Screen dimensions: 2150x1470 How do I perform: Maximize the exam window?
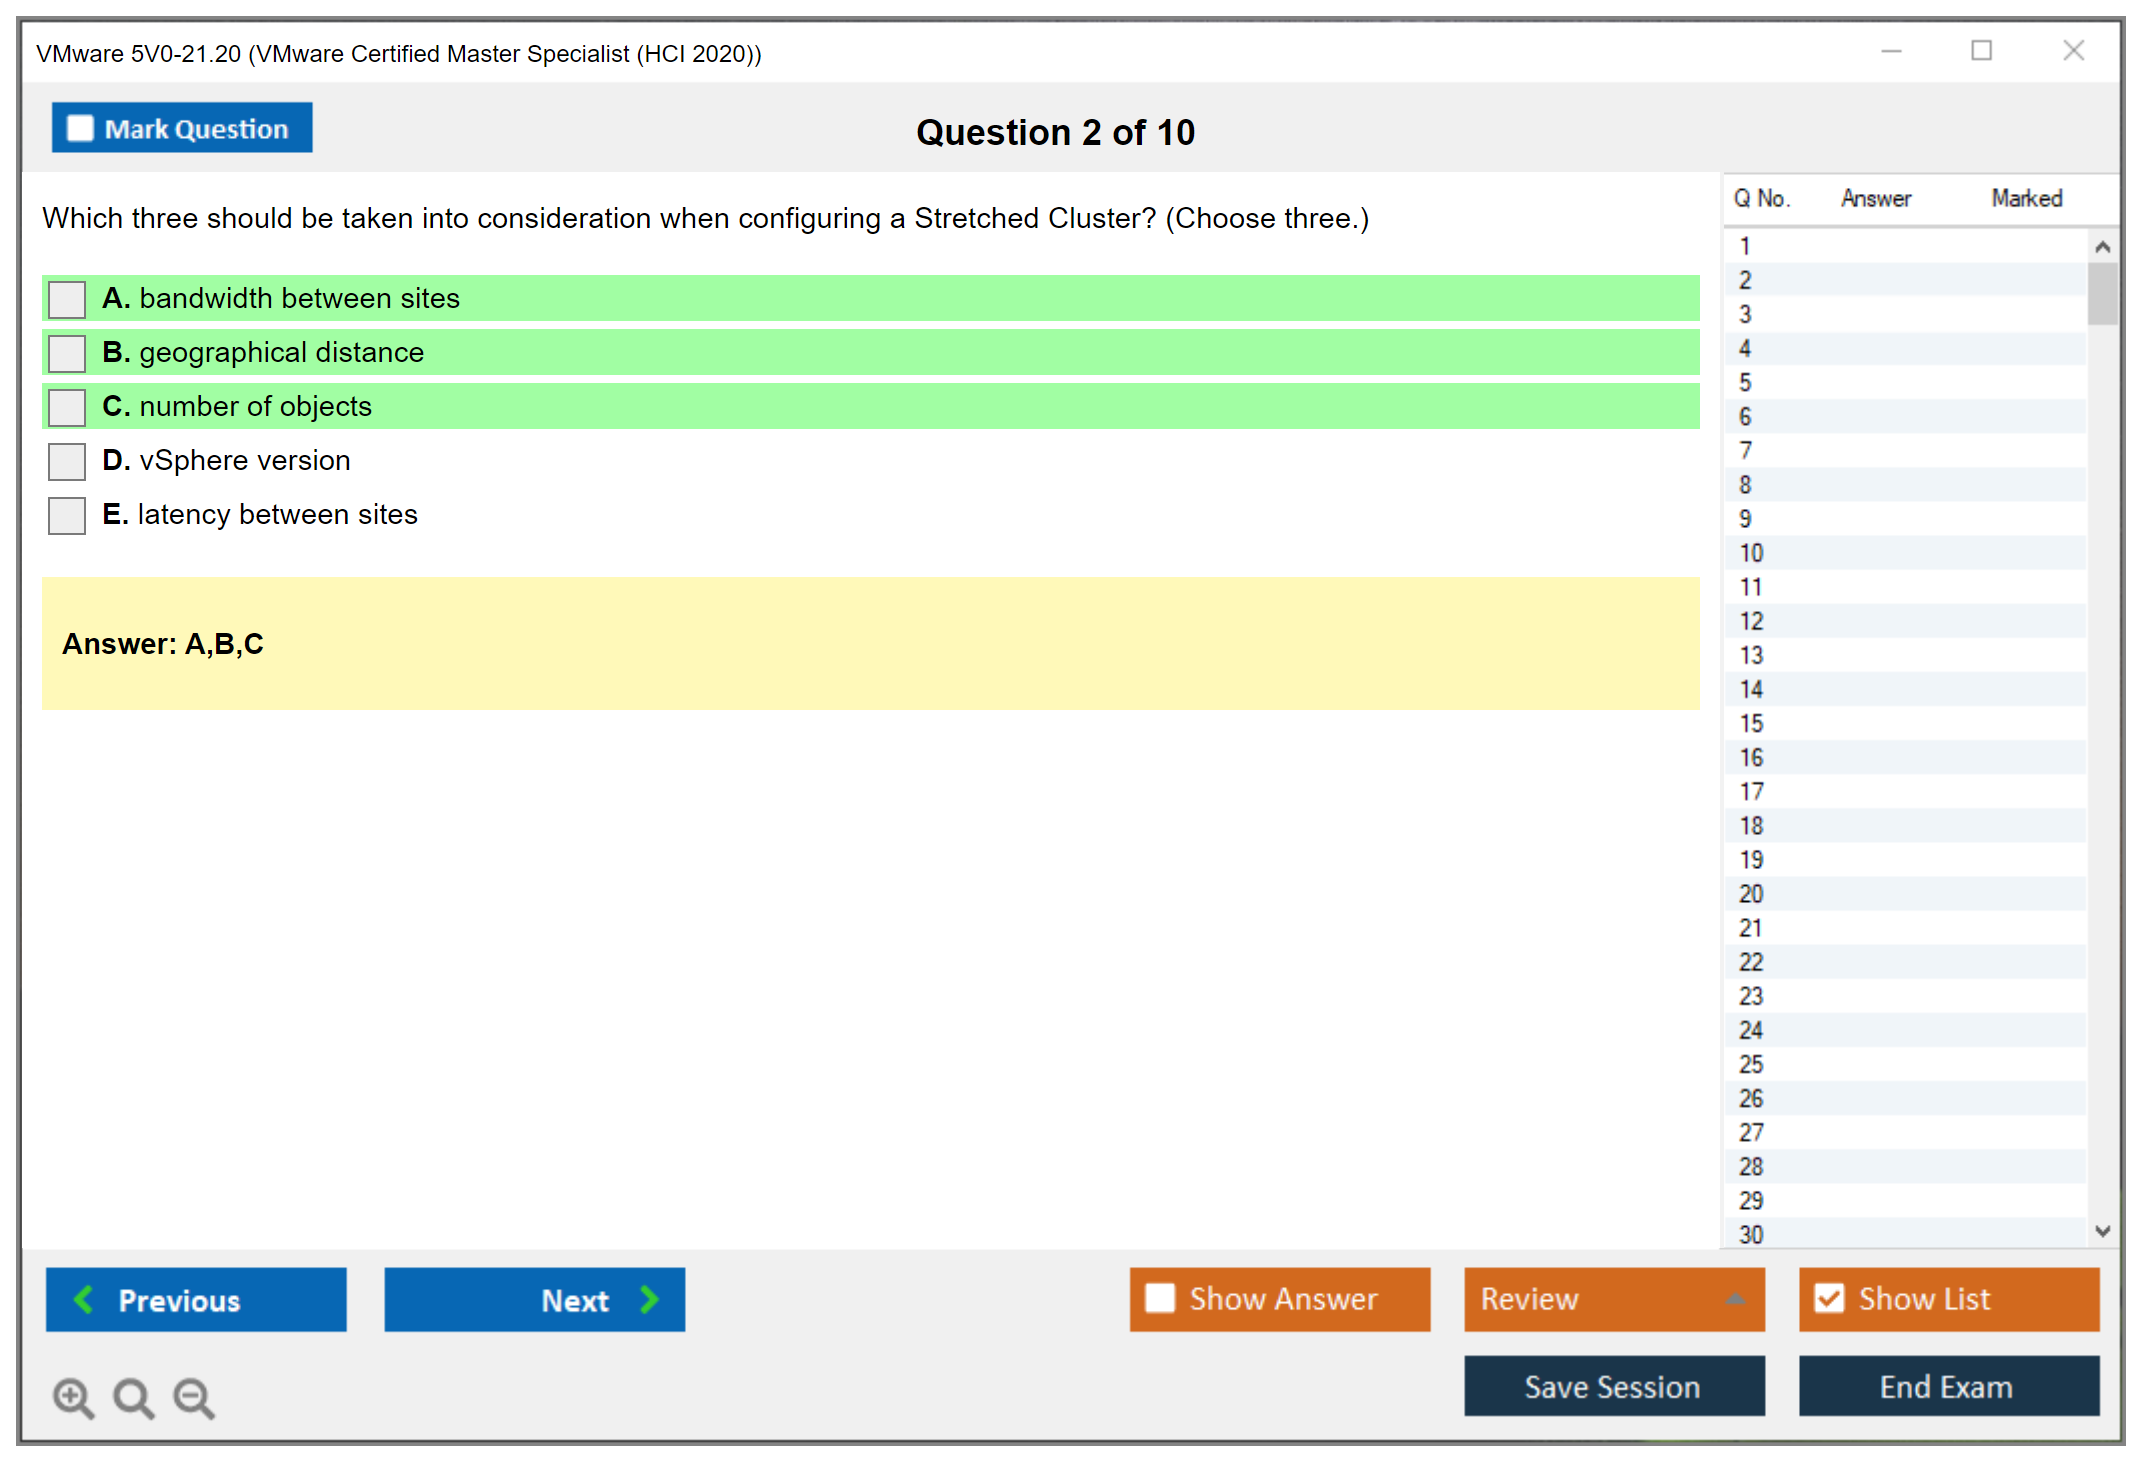point(1981,51)
